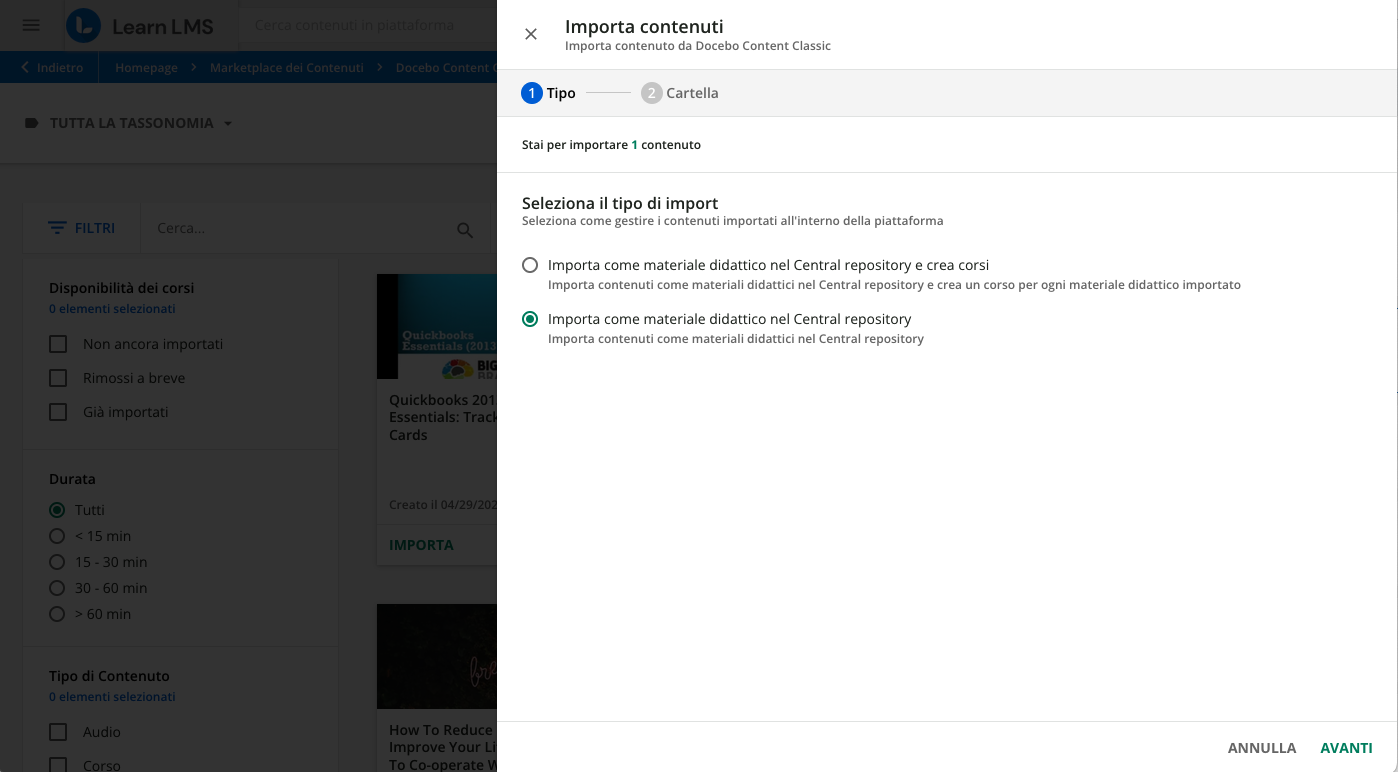This screenshot has width=1398, height=772.
Task: Click the Stai per importare 1 contenuto text
Action: (x=611, y=145)
